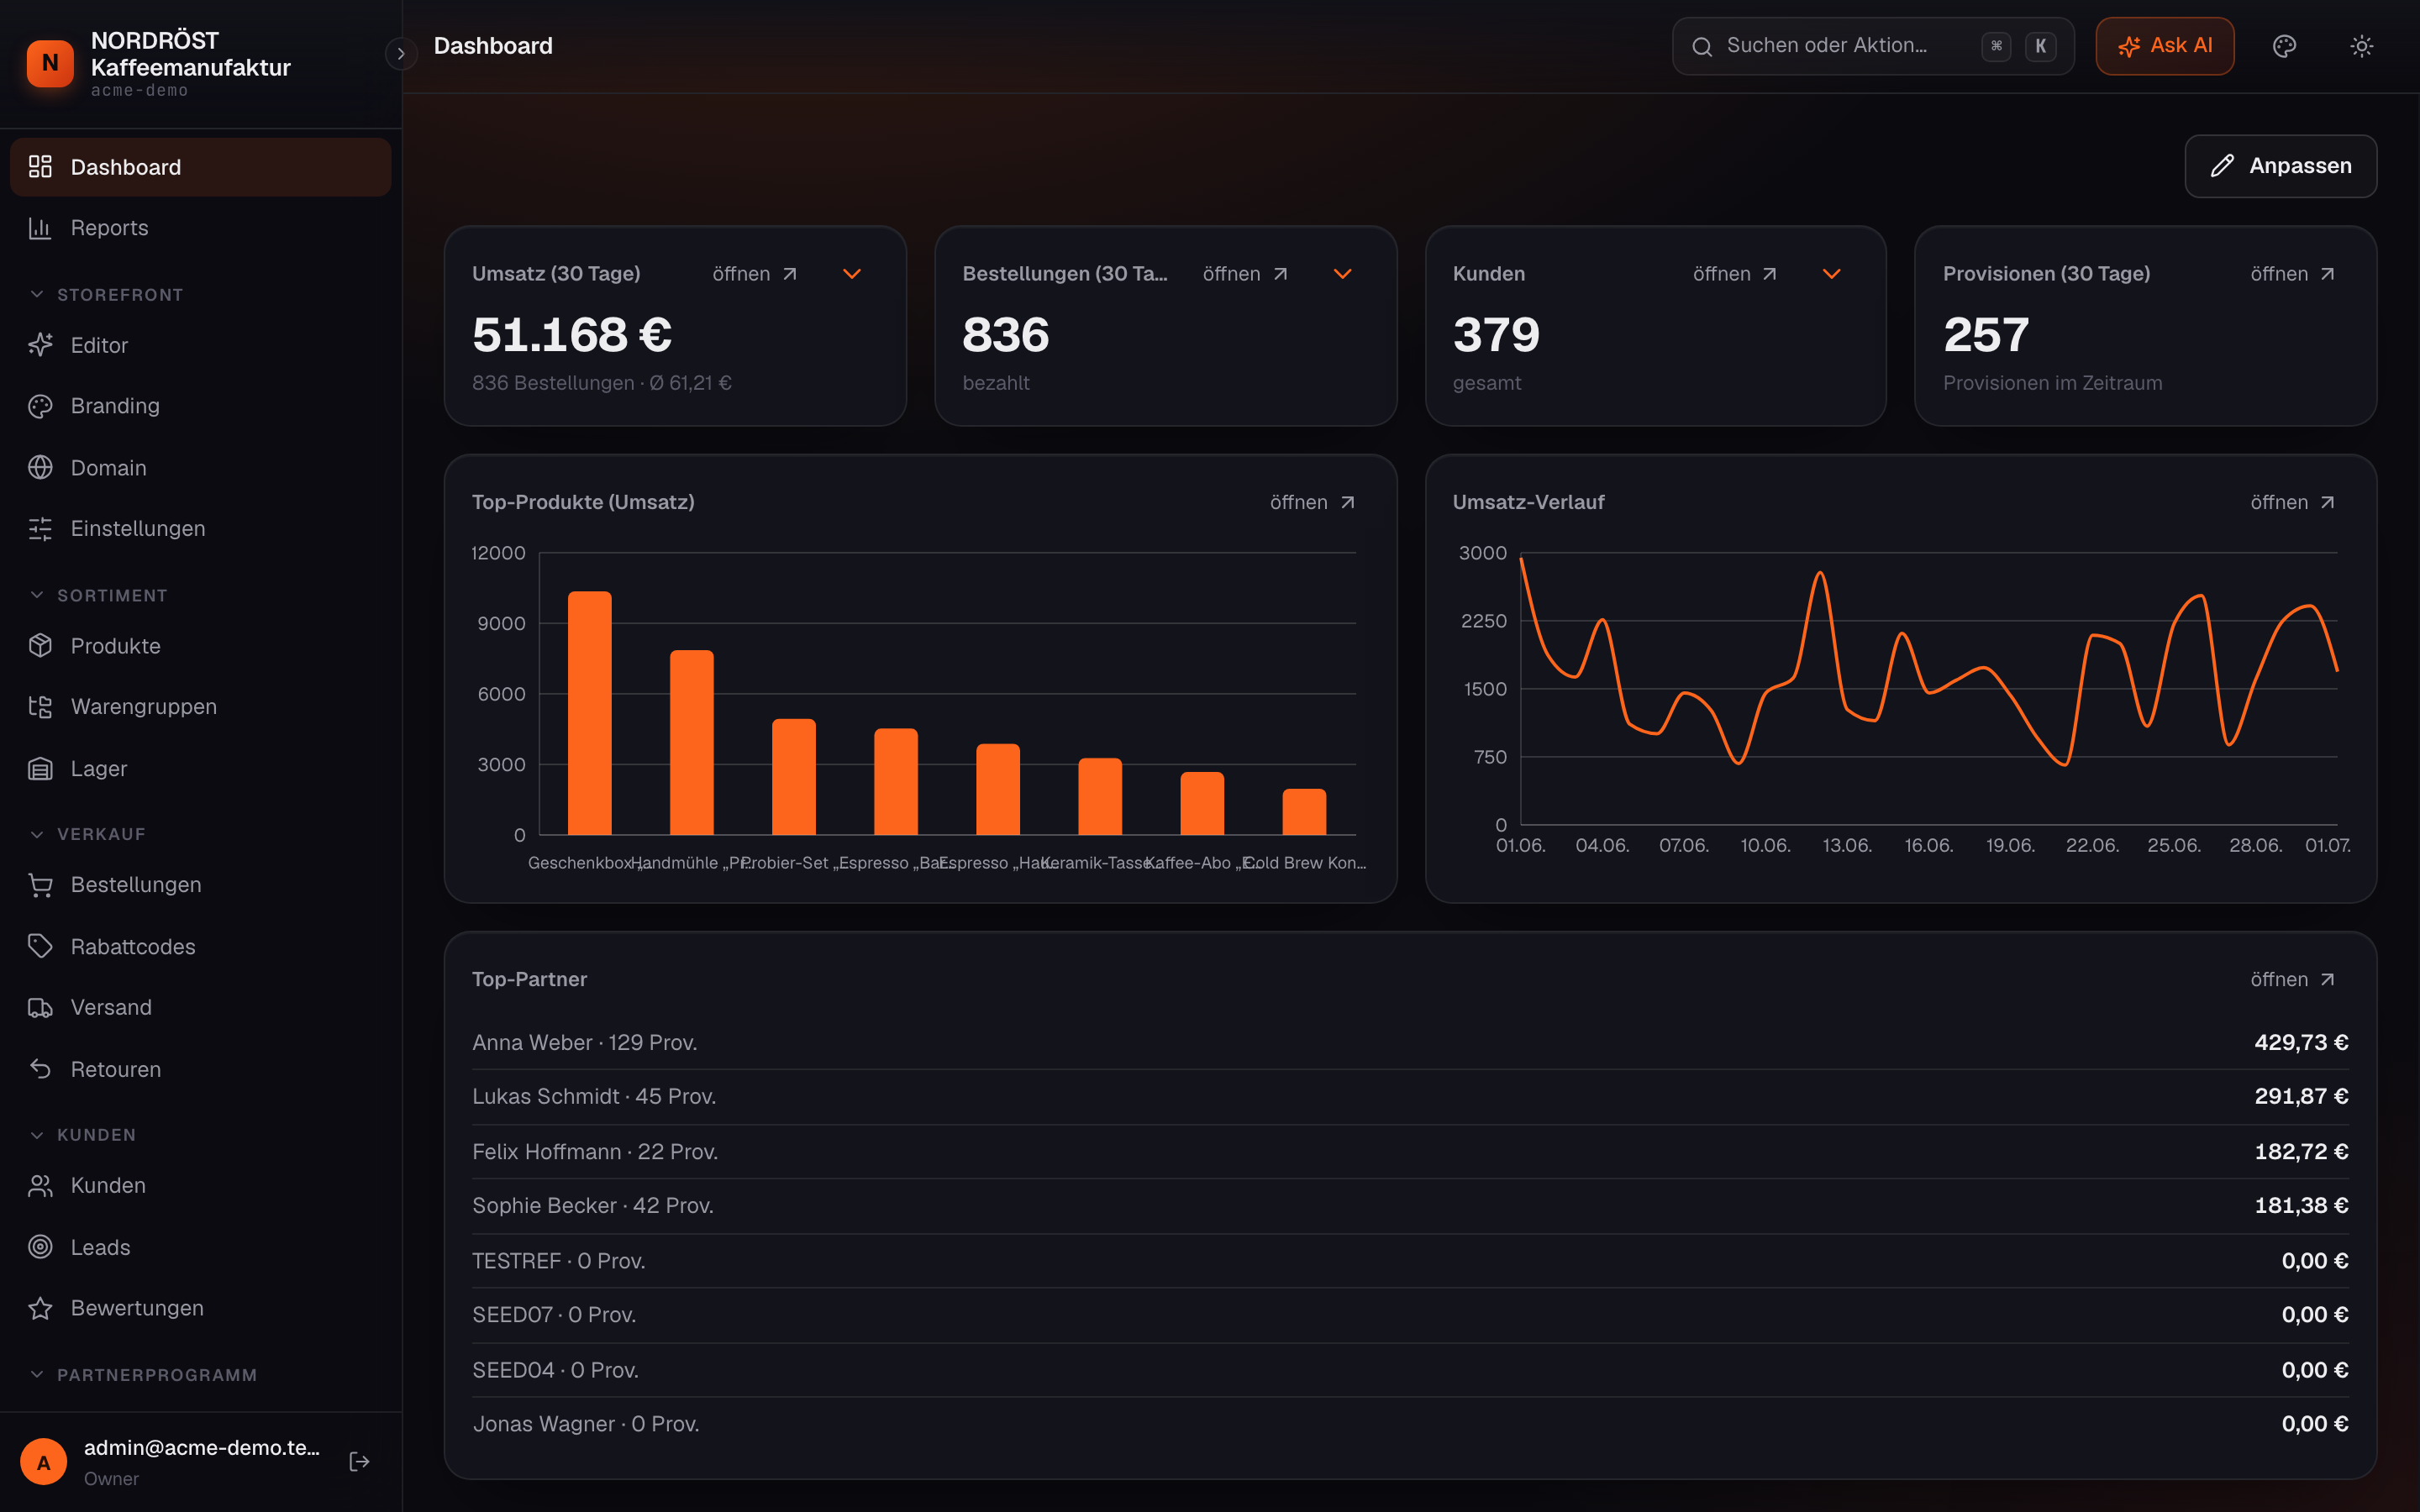Click the Kunden people icon
Screen dimensions: 2420x1512
click(x=40, y=1186)
